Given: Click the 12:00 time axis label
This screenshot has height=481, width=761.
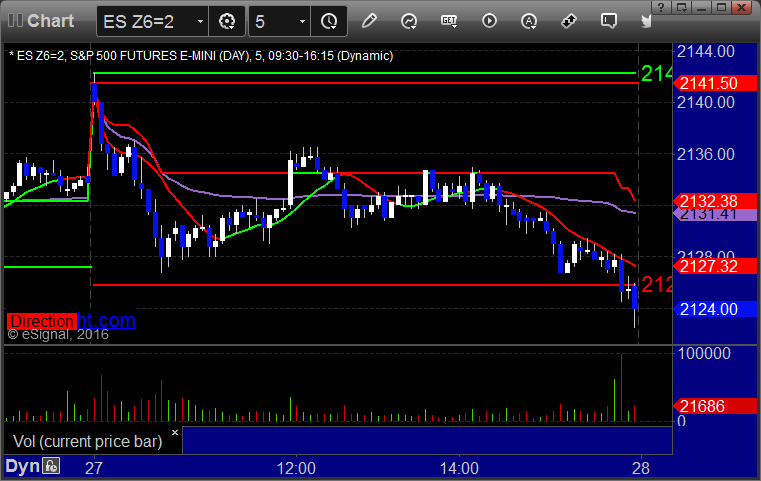Looking at the screenshot, I should click(x=296, y=468).
